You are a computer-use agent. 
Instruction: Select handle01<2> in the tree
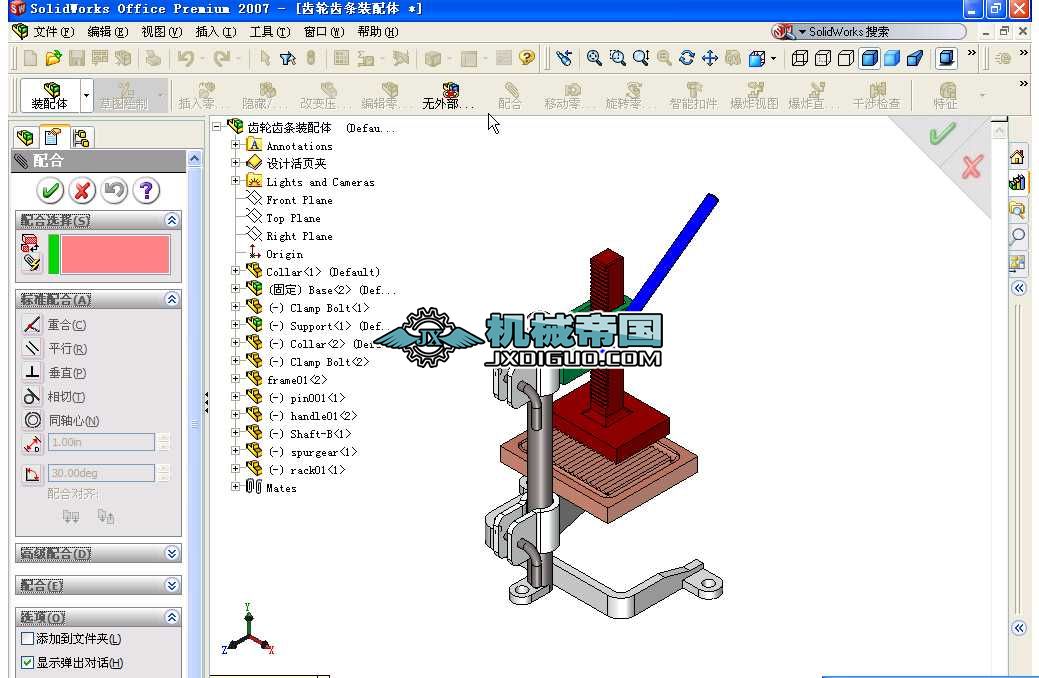pyautogui.click(x=323, y=416)
